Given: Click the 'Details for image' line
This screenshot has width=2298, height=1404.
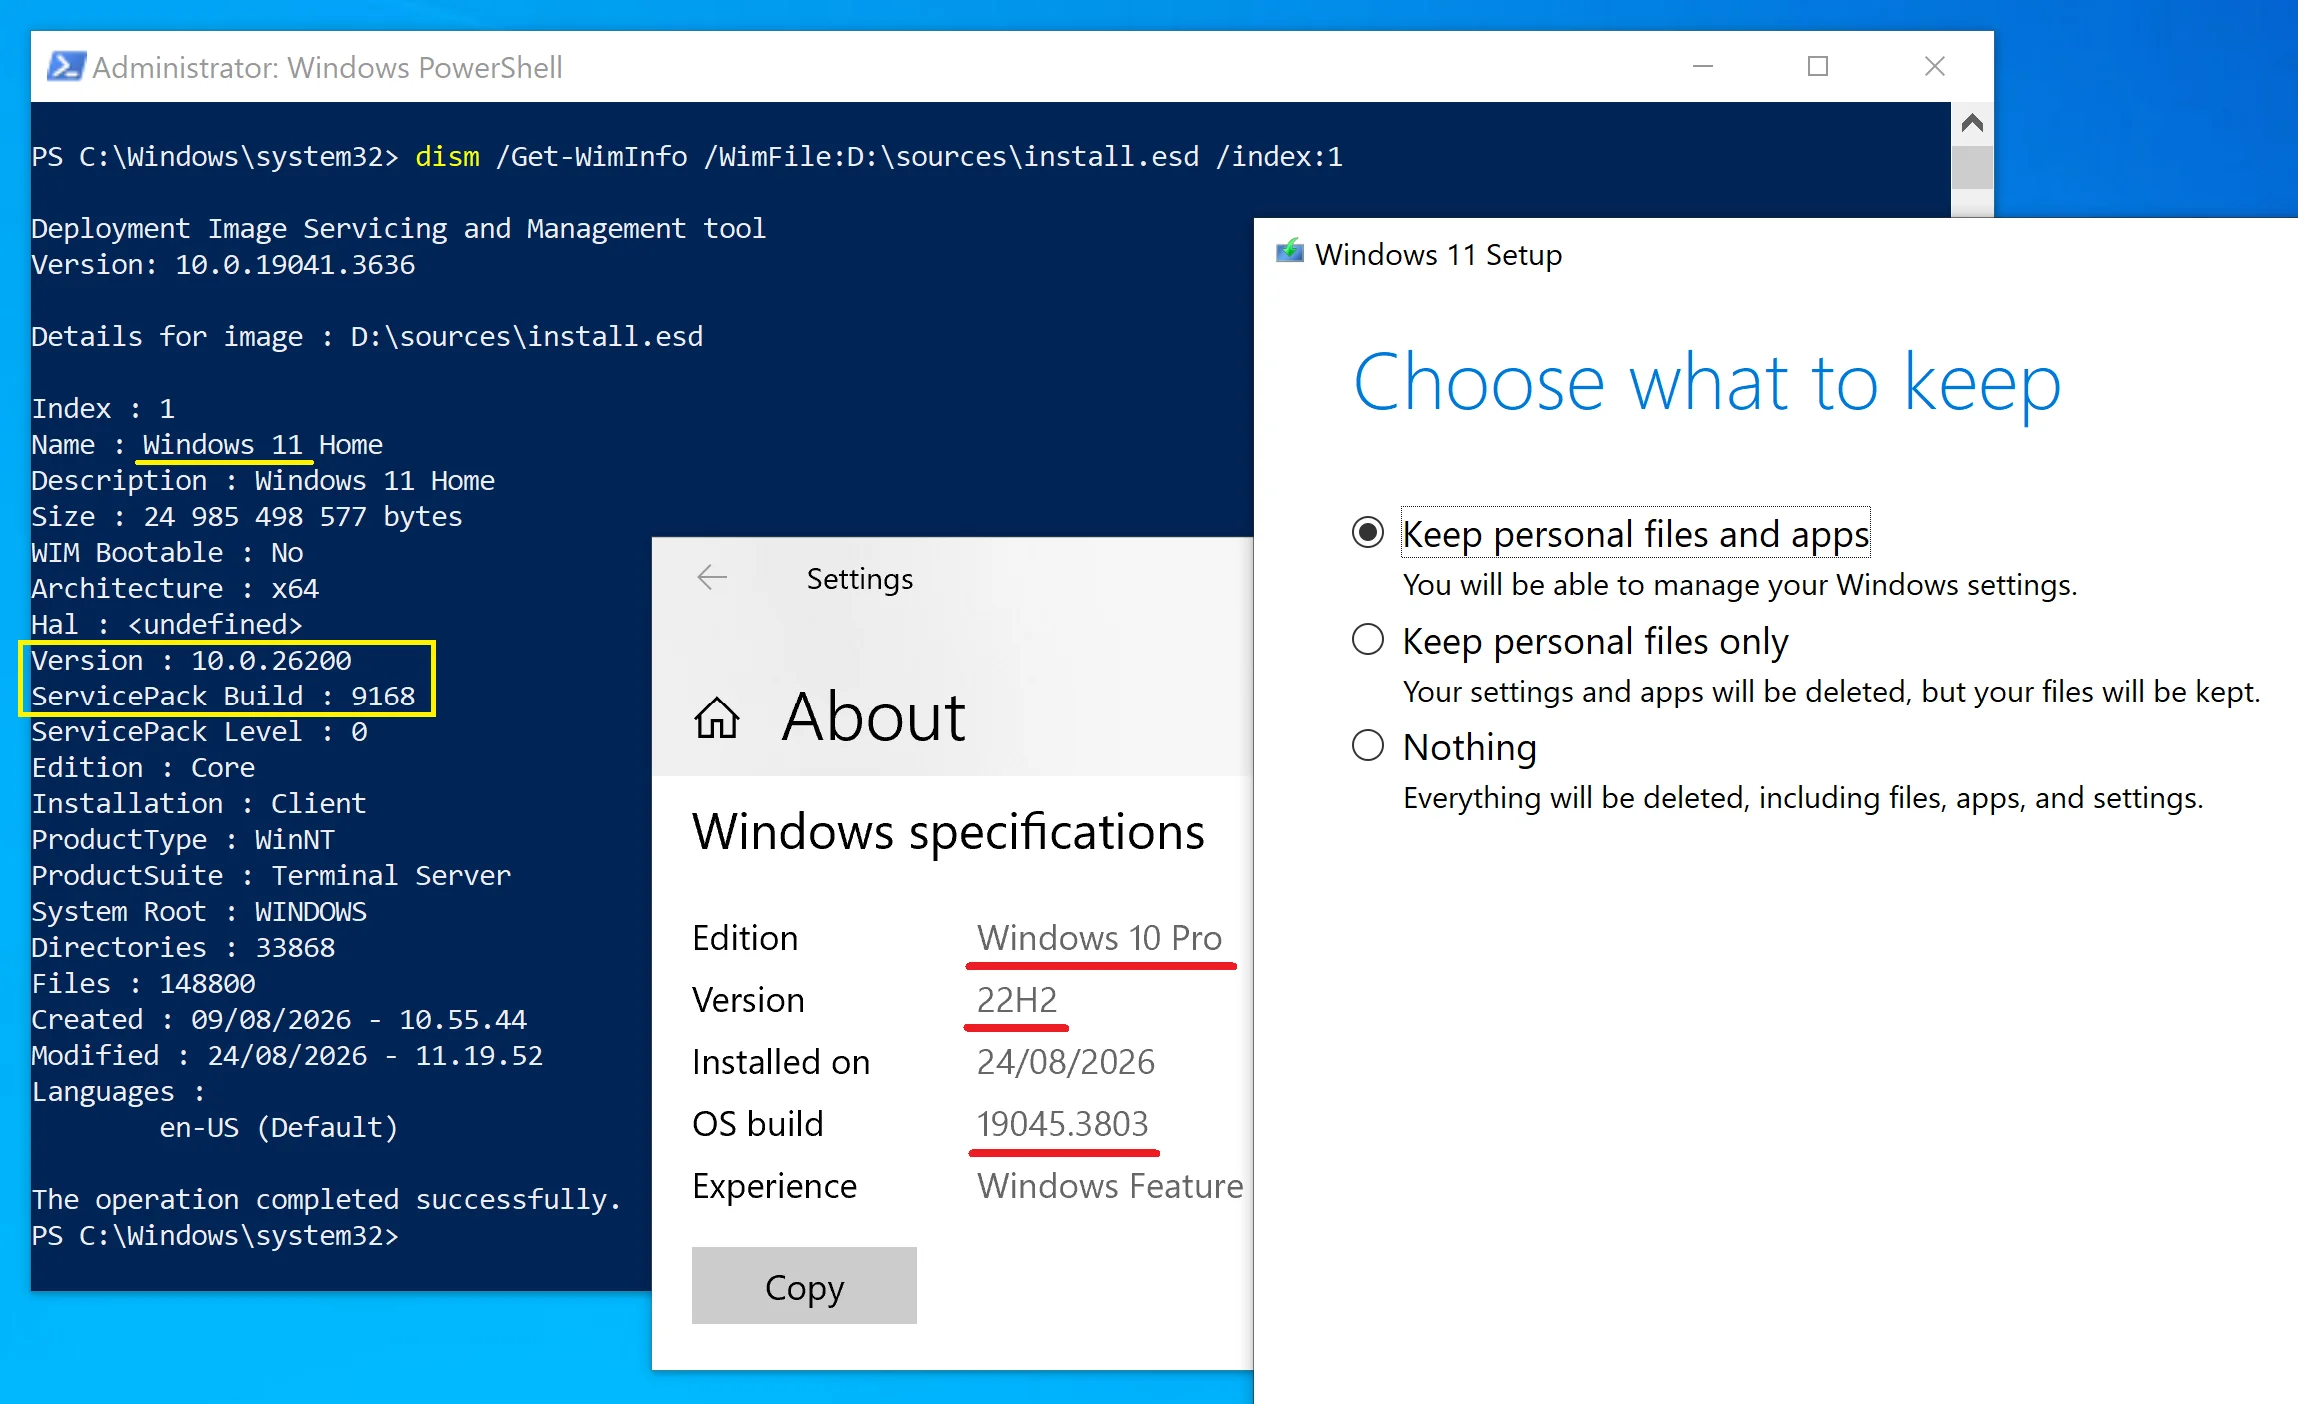Looking at the screenshot, I should [367, 337].
